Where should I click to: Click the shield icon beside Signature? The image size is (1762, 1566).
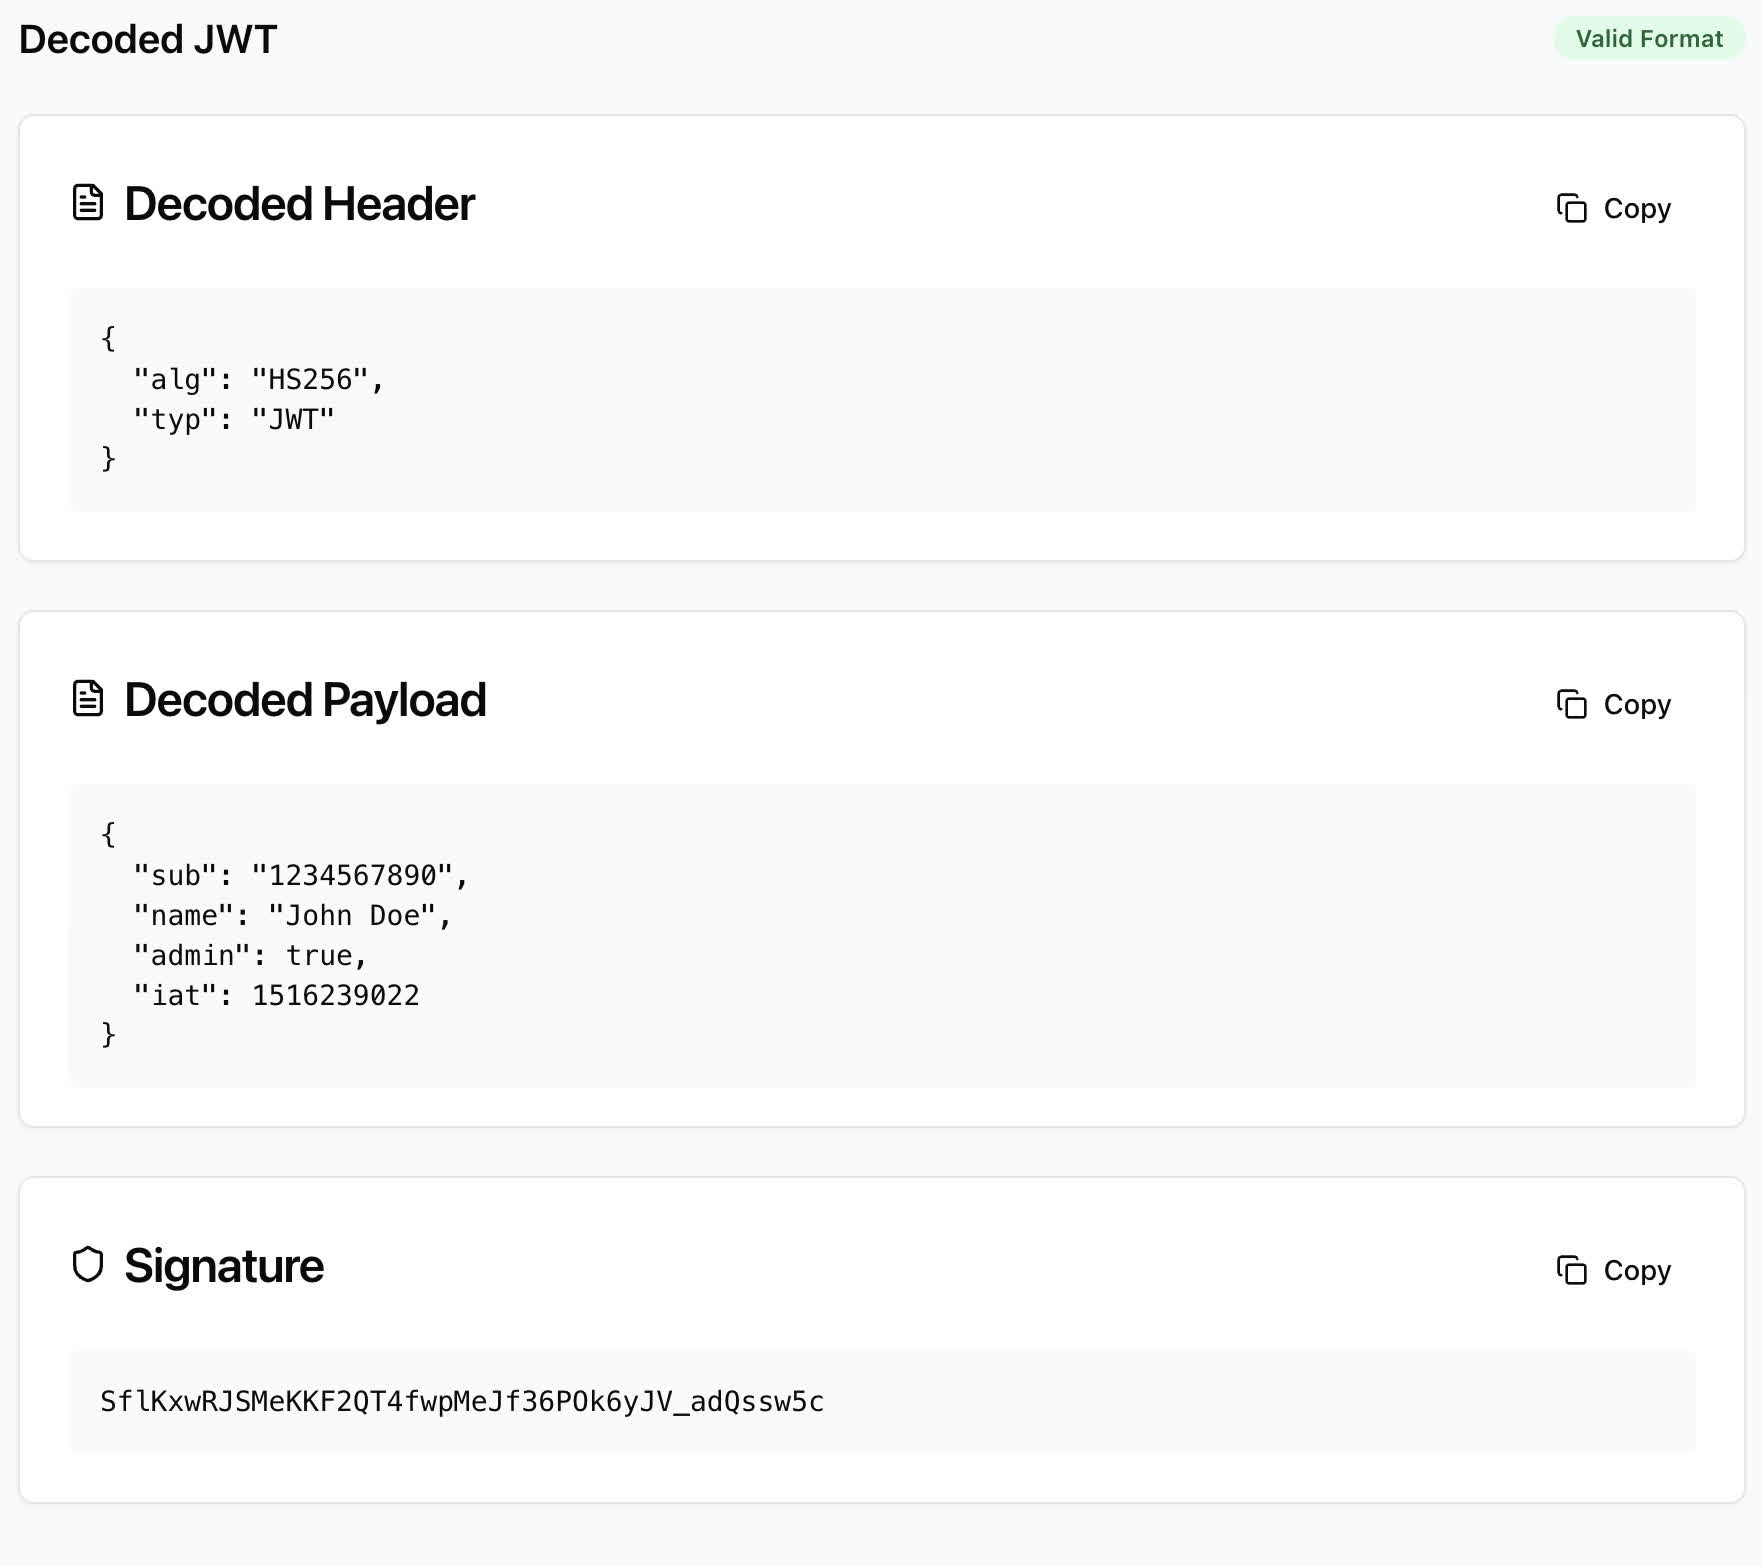click(88, 1264)
